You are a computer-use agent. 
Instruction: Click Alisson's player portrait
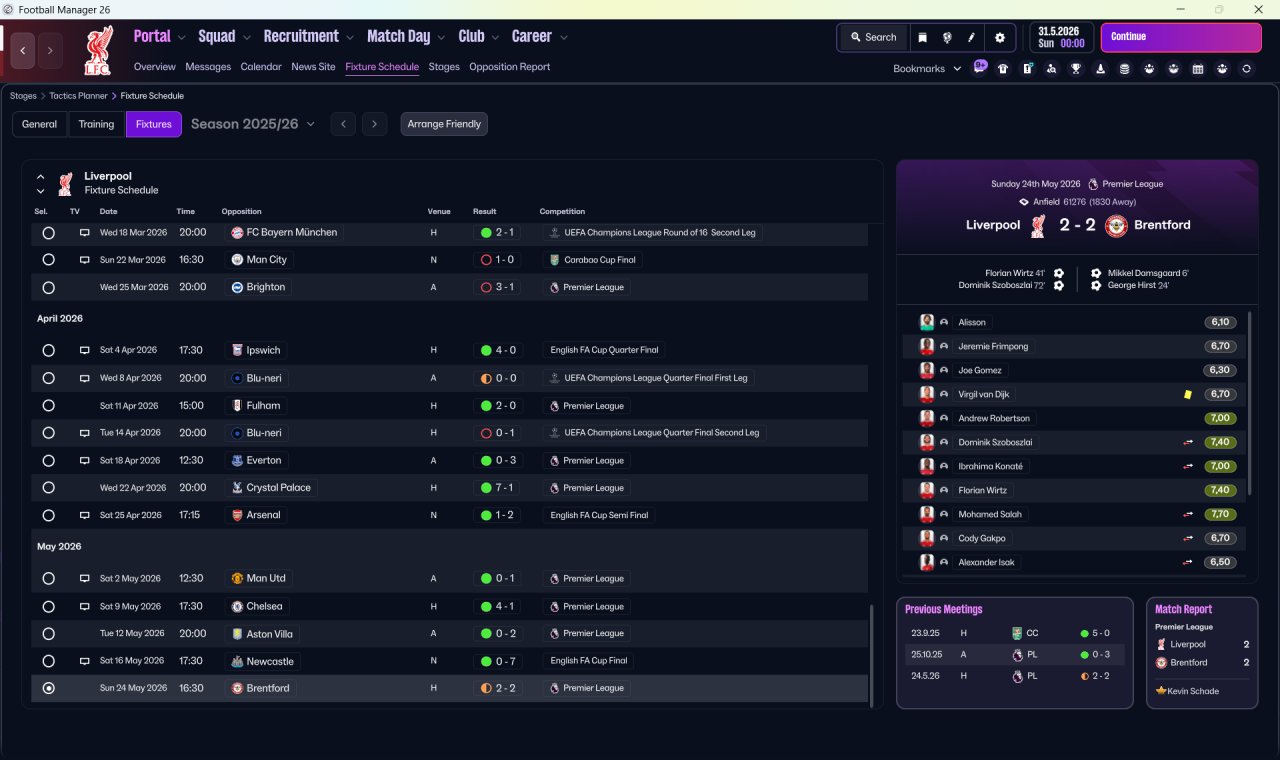point(927,322)
